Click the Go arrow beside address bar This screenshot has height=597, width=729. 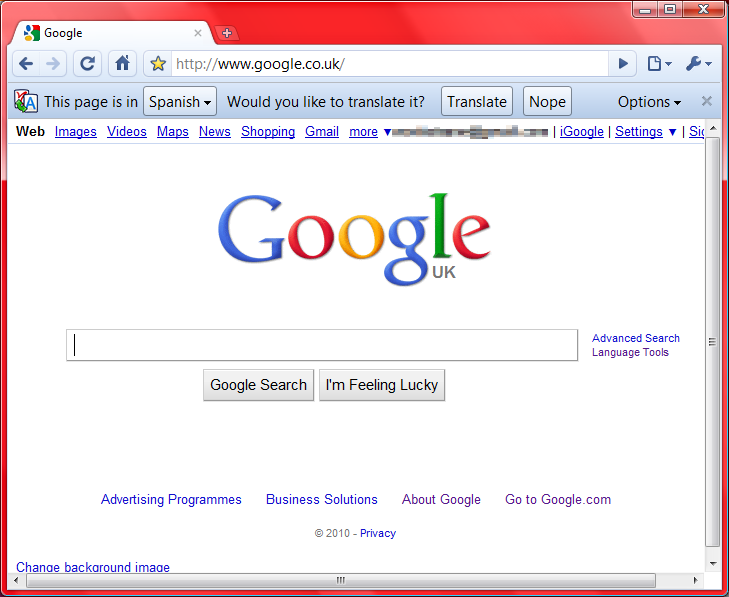623,64
